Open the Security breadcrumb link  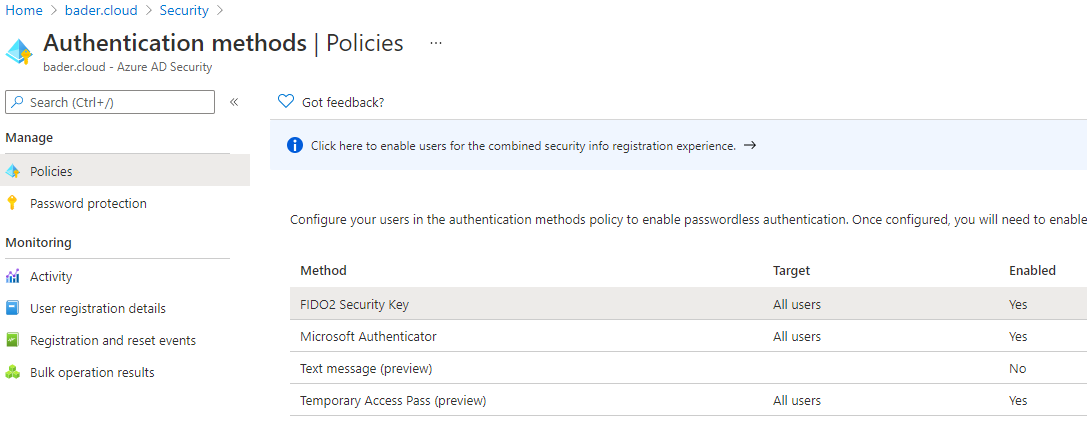click(x=184, y=10)
